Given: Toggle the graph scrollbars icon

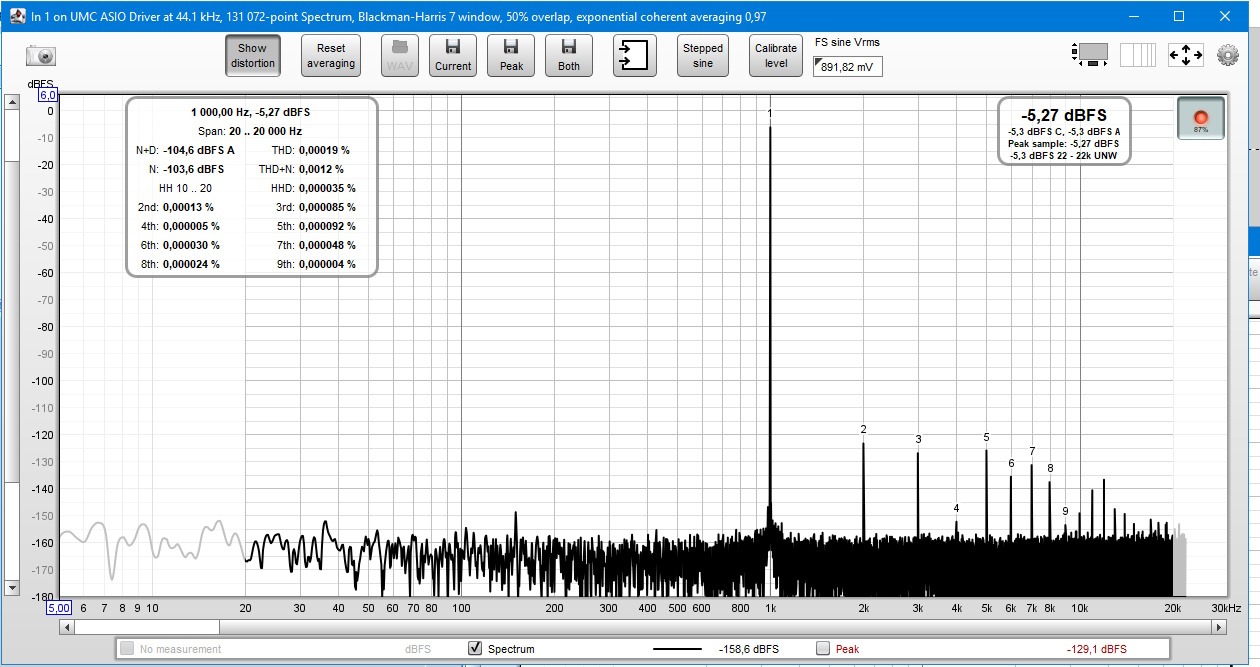Looking at the screenshot, I should (x=1090, y=55).
